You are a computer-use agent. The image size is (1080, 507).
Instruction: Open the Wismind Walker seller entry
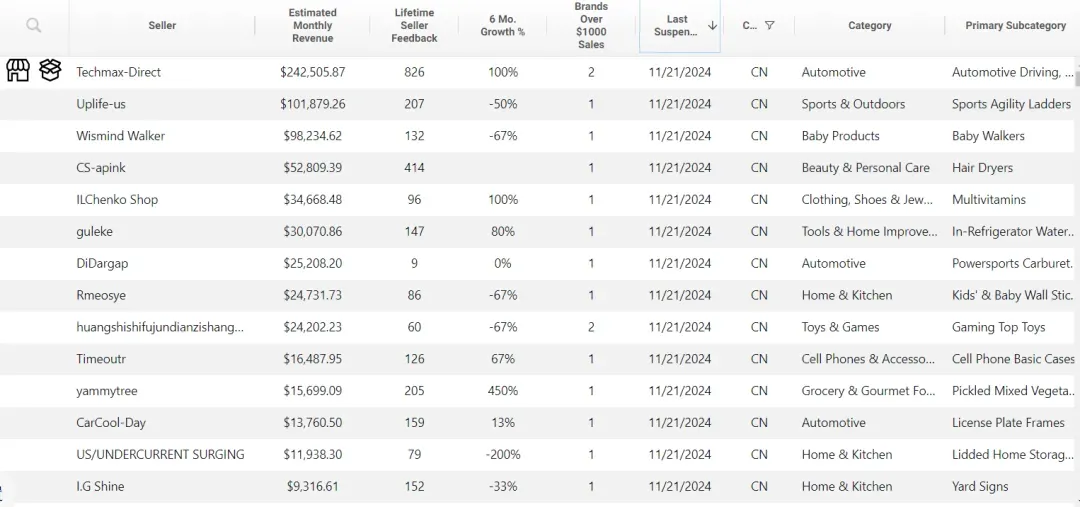(121, 136)
